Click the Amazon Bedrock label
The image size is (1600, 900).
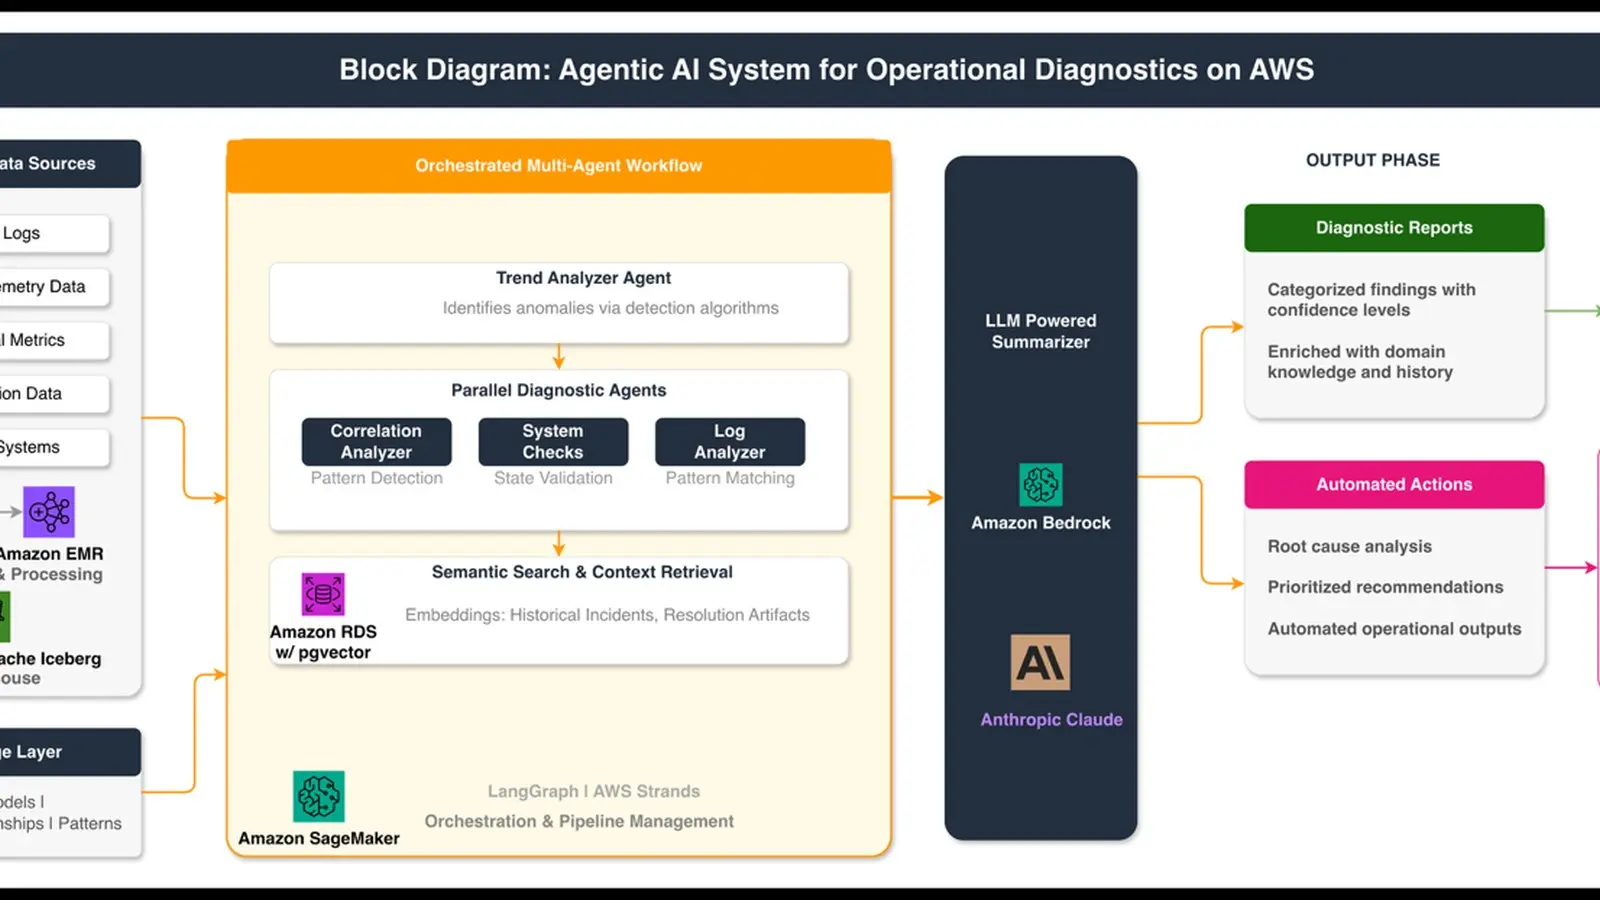coord(1041,523)
